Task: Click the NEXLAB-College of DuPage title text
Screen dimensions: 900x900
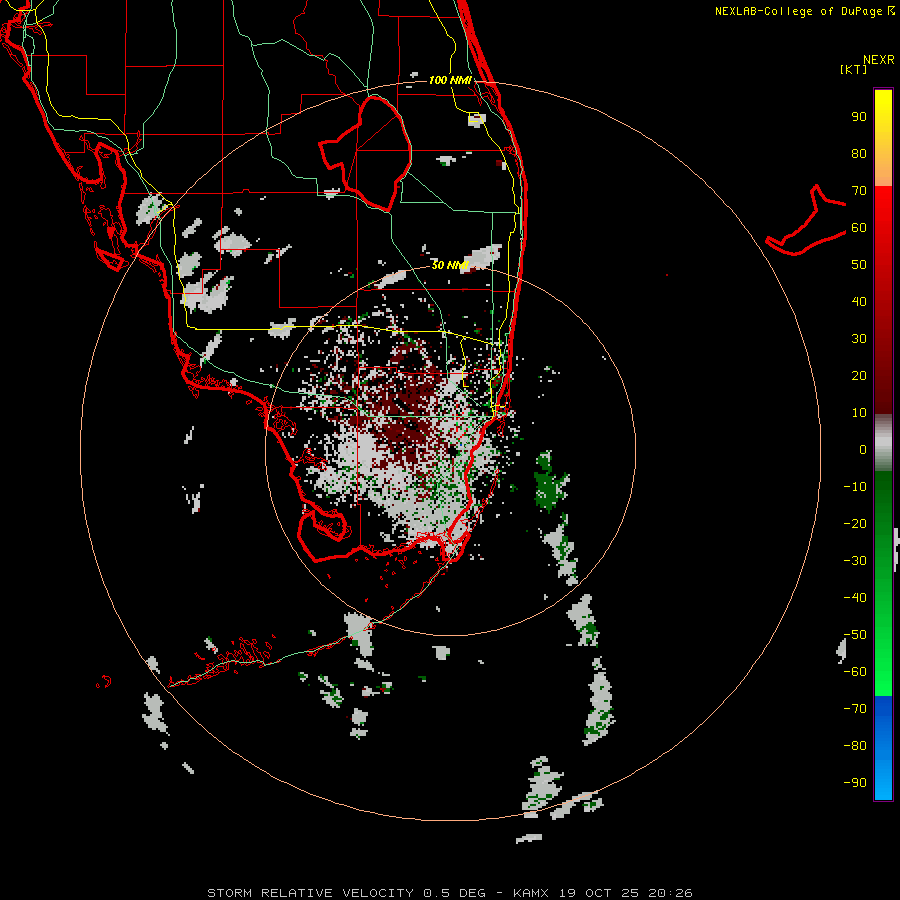Action: coord(798,11)
